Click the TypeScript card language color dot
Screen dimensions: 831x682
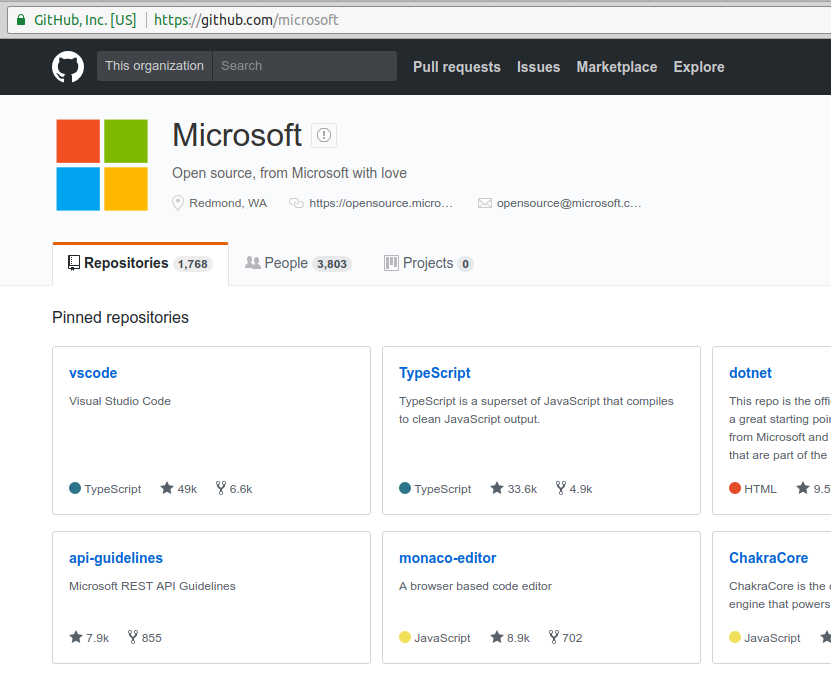tap(405, 488)
